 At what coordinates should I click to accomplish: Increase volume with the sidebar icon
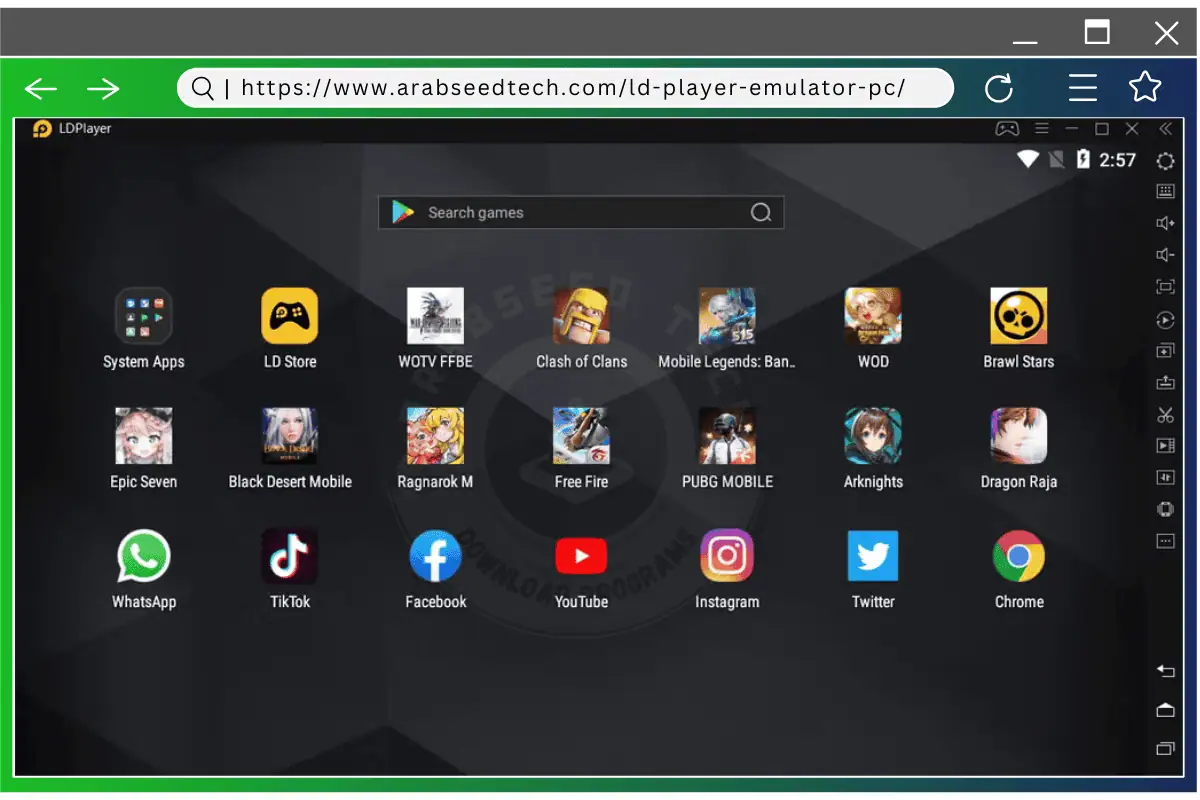pyautogui.click(x=1166, y=223)
